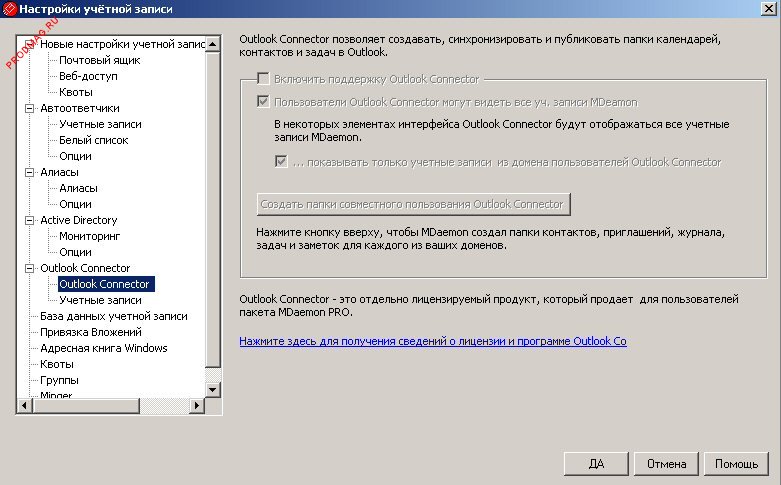Close the account settings dialog window
781x485 pixels.
768,9
